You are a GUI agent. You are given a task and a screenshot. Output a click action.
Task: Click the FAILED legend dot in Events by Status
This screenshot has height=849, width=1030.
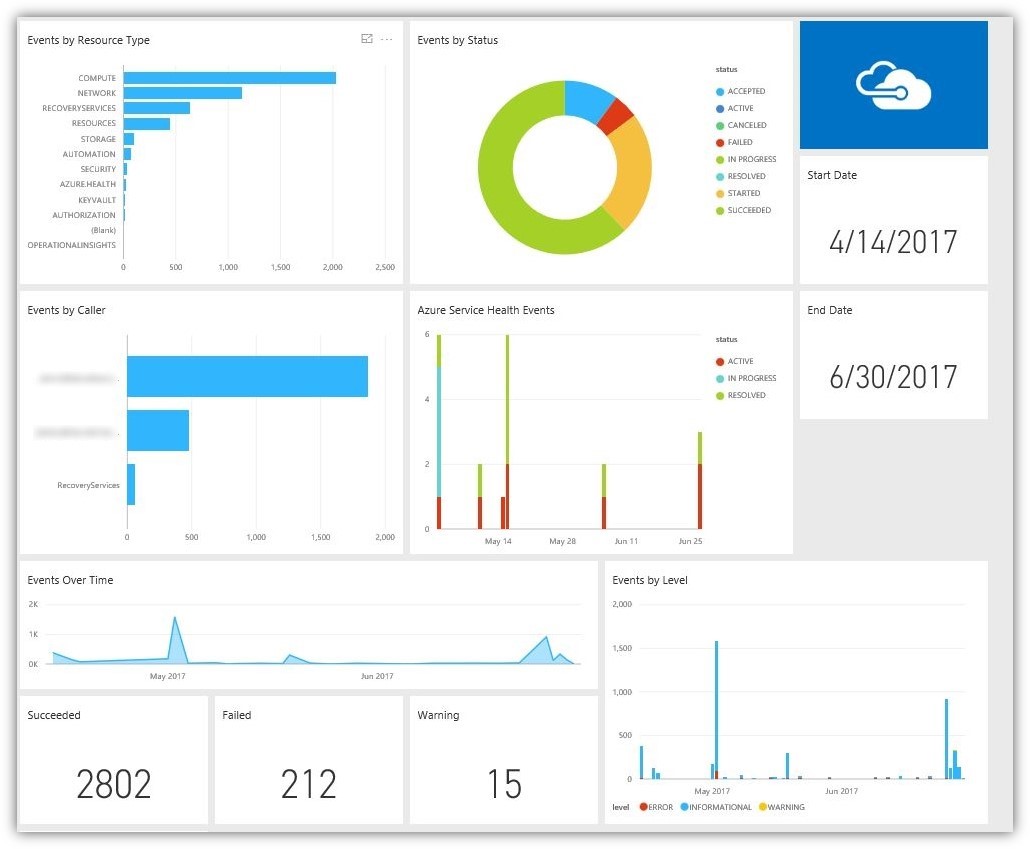[x=719, y=143]
